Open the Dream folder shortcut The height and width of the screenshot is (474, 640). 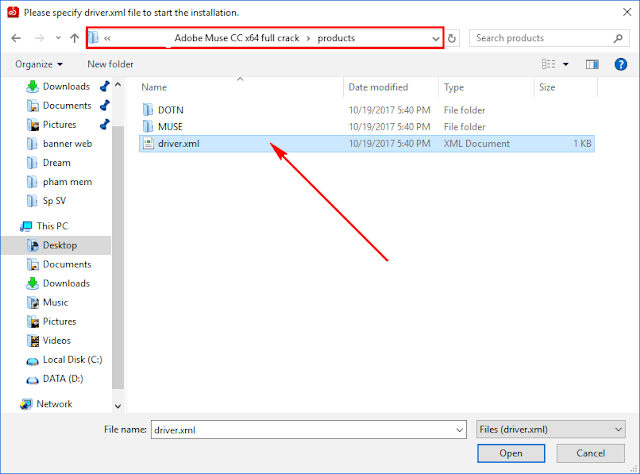[57, 162]
